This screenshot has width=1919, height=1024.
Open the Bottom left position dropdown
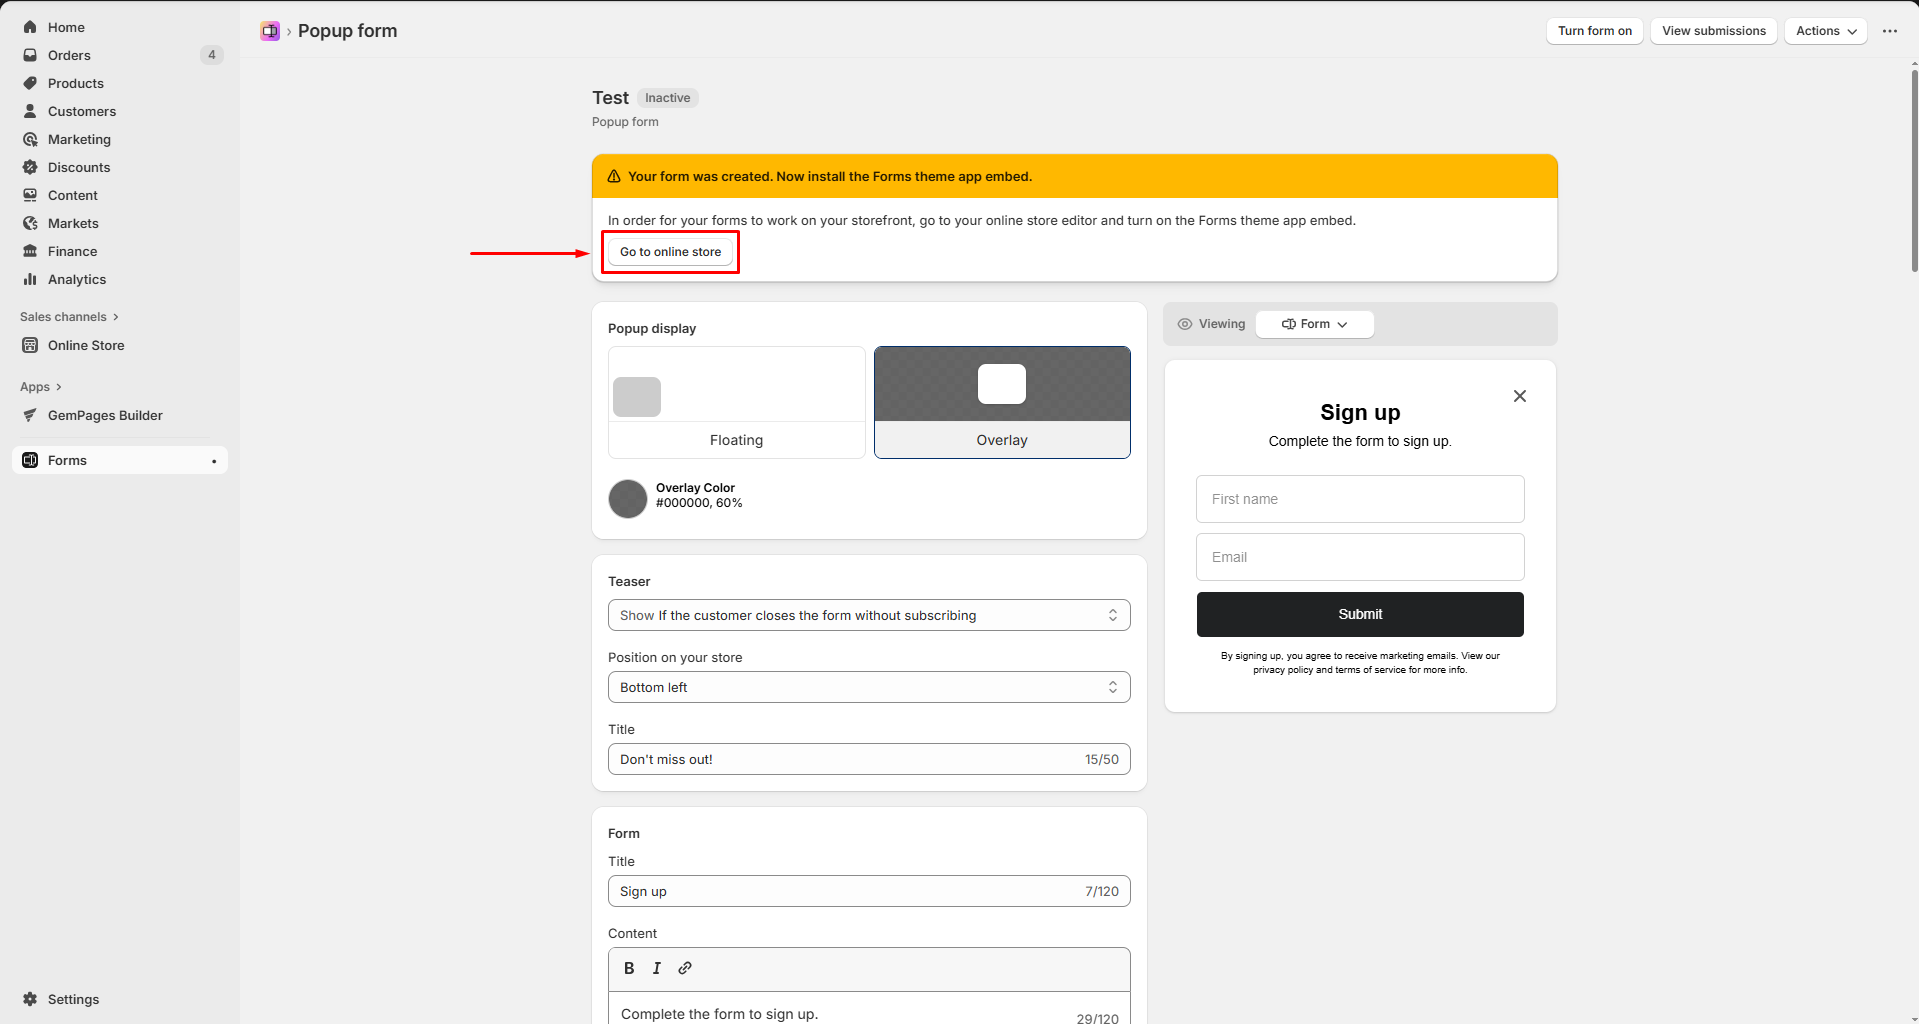click(868, 687)
